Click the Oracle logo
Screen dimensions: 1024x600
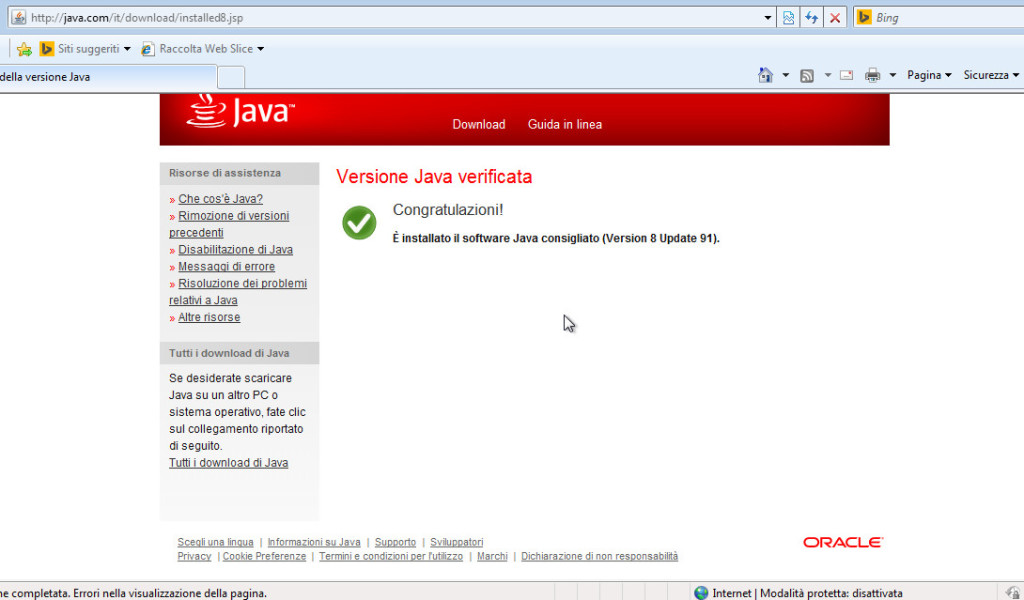(x=842, y=542)
